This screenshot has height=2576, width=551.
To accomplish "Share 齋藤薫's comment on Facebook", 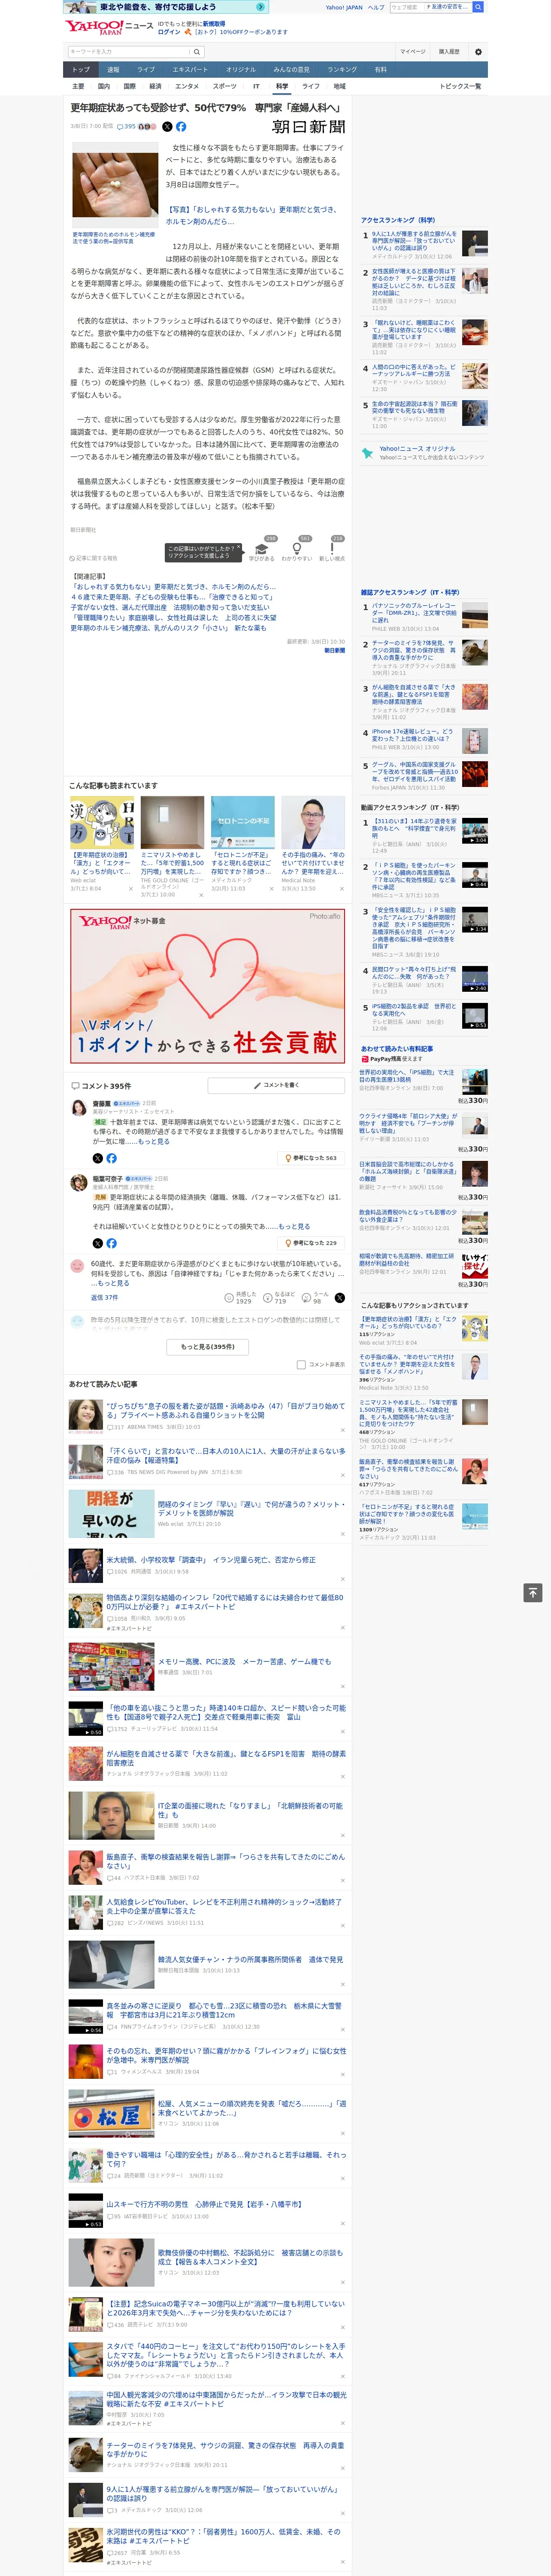I will point(111,1158).
